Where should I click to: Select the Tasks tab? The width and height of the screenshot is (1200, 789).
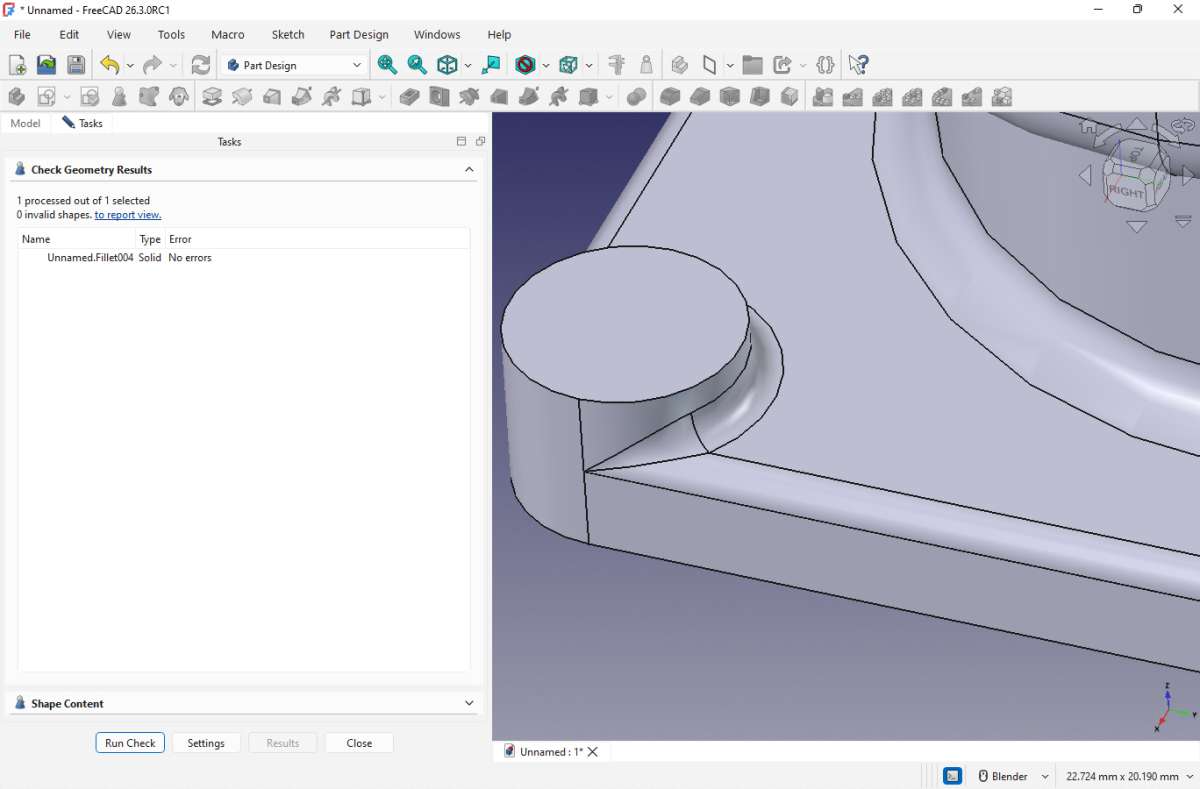pyautogui.click(x=82, y=123)
